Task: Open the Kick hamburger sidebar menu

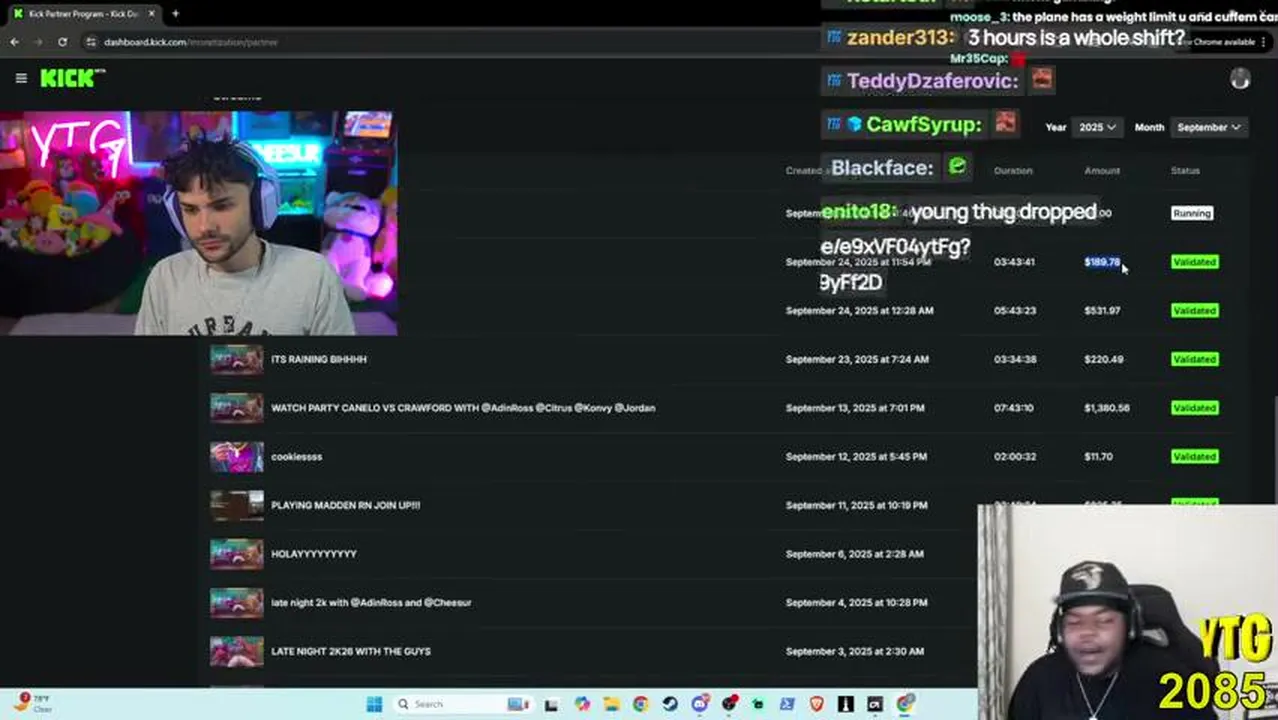Action: point(21,78)
